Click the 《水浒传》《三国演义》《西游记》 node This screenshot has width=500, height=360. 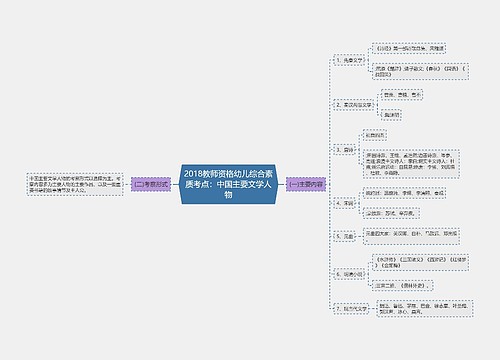click(x=420, y=262)
